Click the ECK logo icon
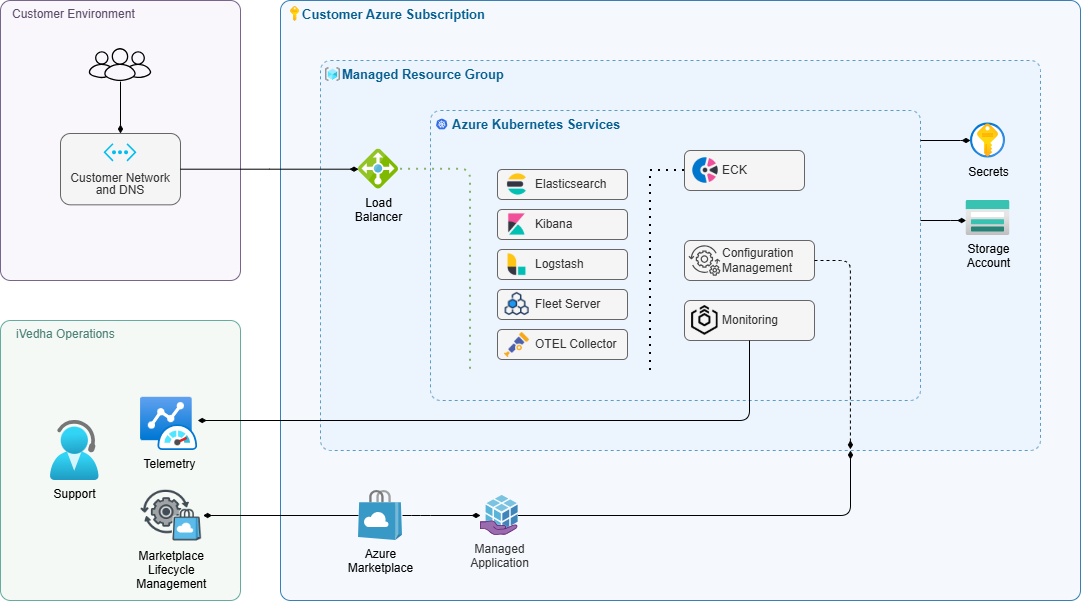 click(705, 170)
